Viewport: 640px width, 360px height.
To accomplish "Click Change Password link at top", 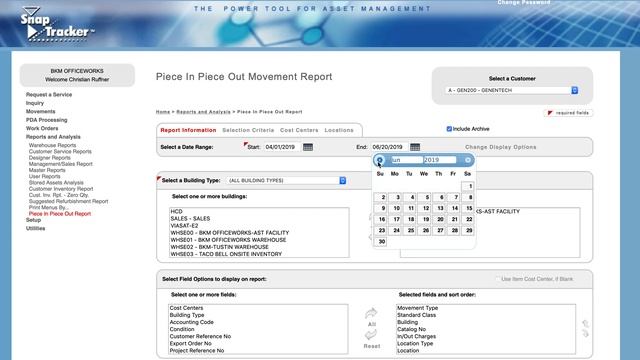I will point(524,2).
